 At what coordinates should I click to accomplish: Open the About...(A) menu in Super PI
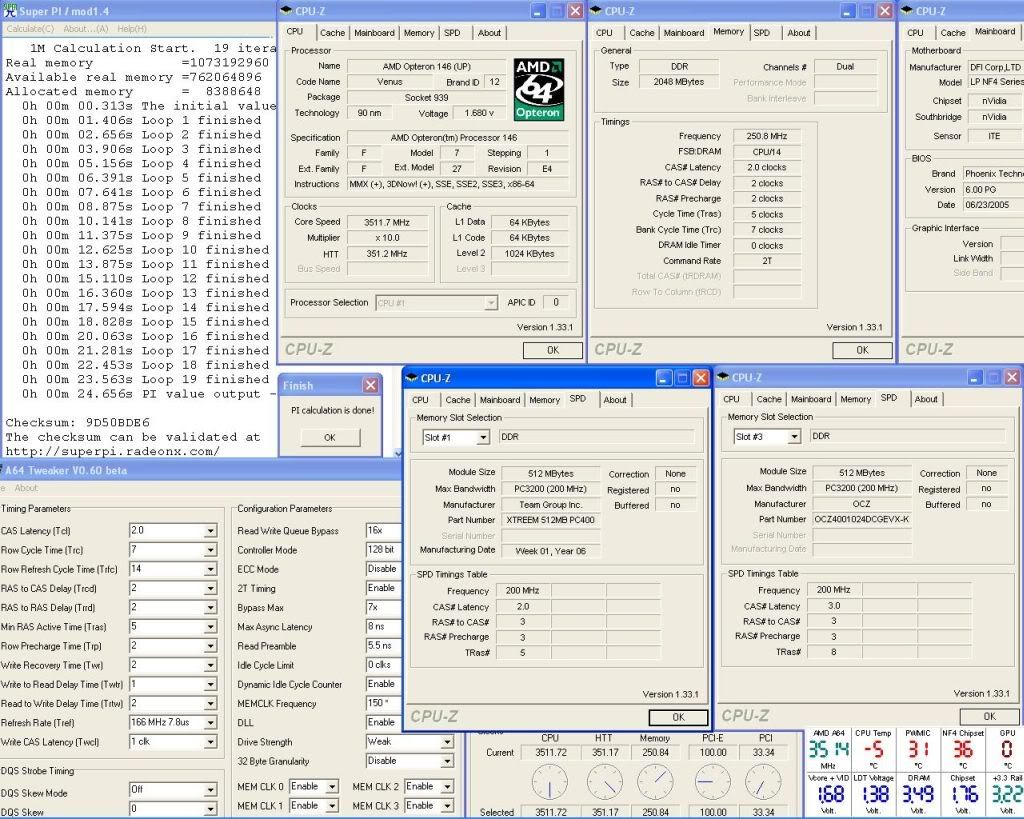coord(86,29)
